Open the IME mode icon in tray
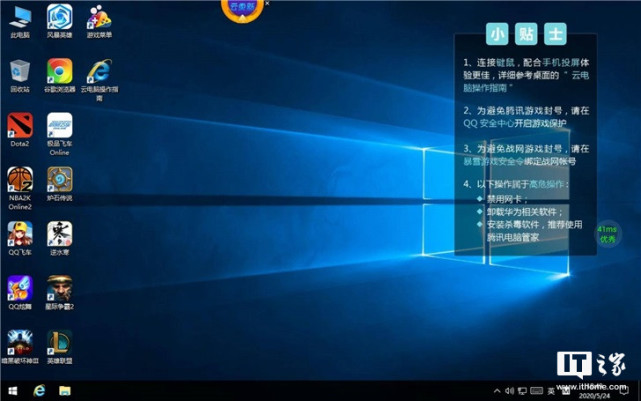 (566, 391)
